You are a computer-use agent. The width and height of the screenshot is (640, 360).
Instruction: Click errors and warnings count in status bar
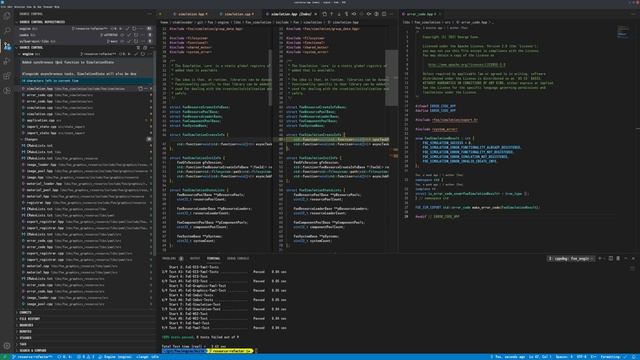(86, 357)
